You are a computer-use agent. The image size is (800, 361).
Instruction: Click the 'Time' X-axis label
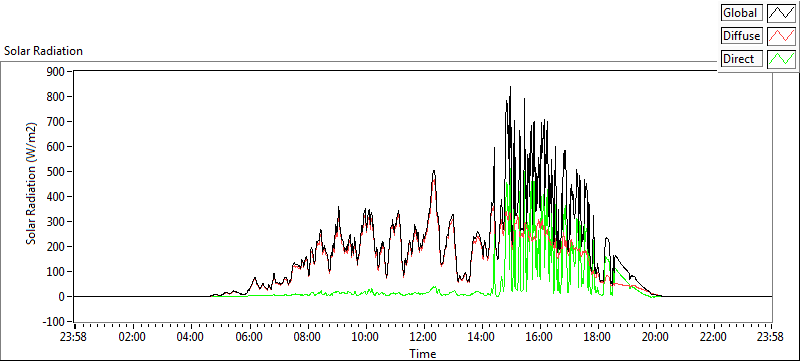click(422, 354)
